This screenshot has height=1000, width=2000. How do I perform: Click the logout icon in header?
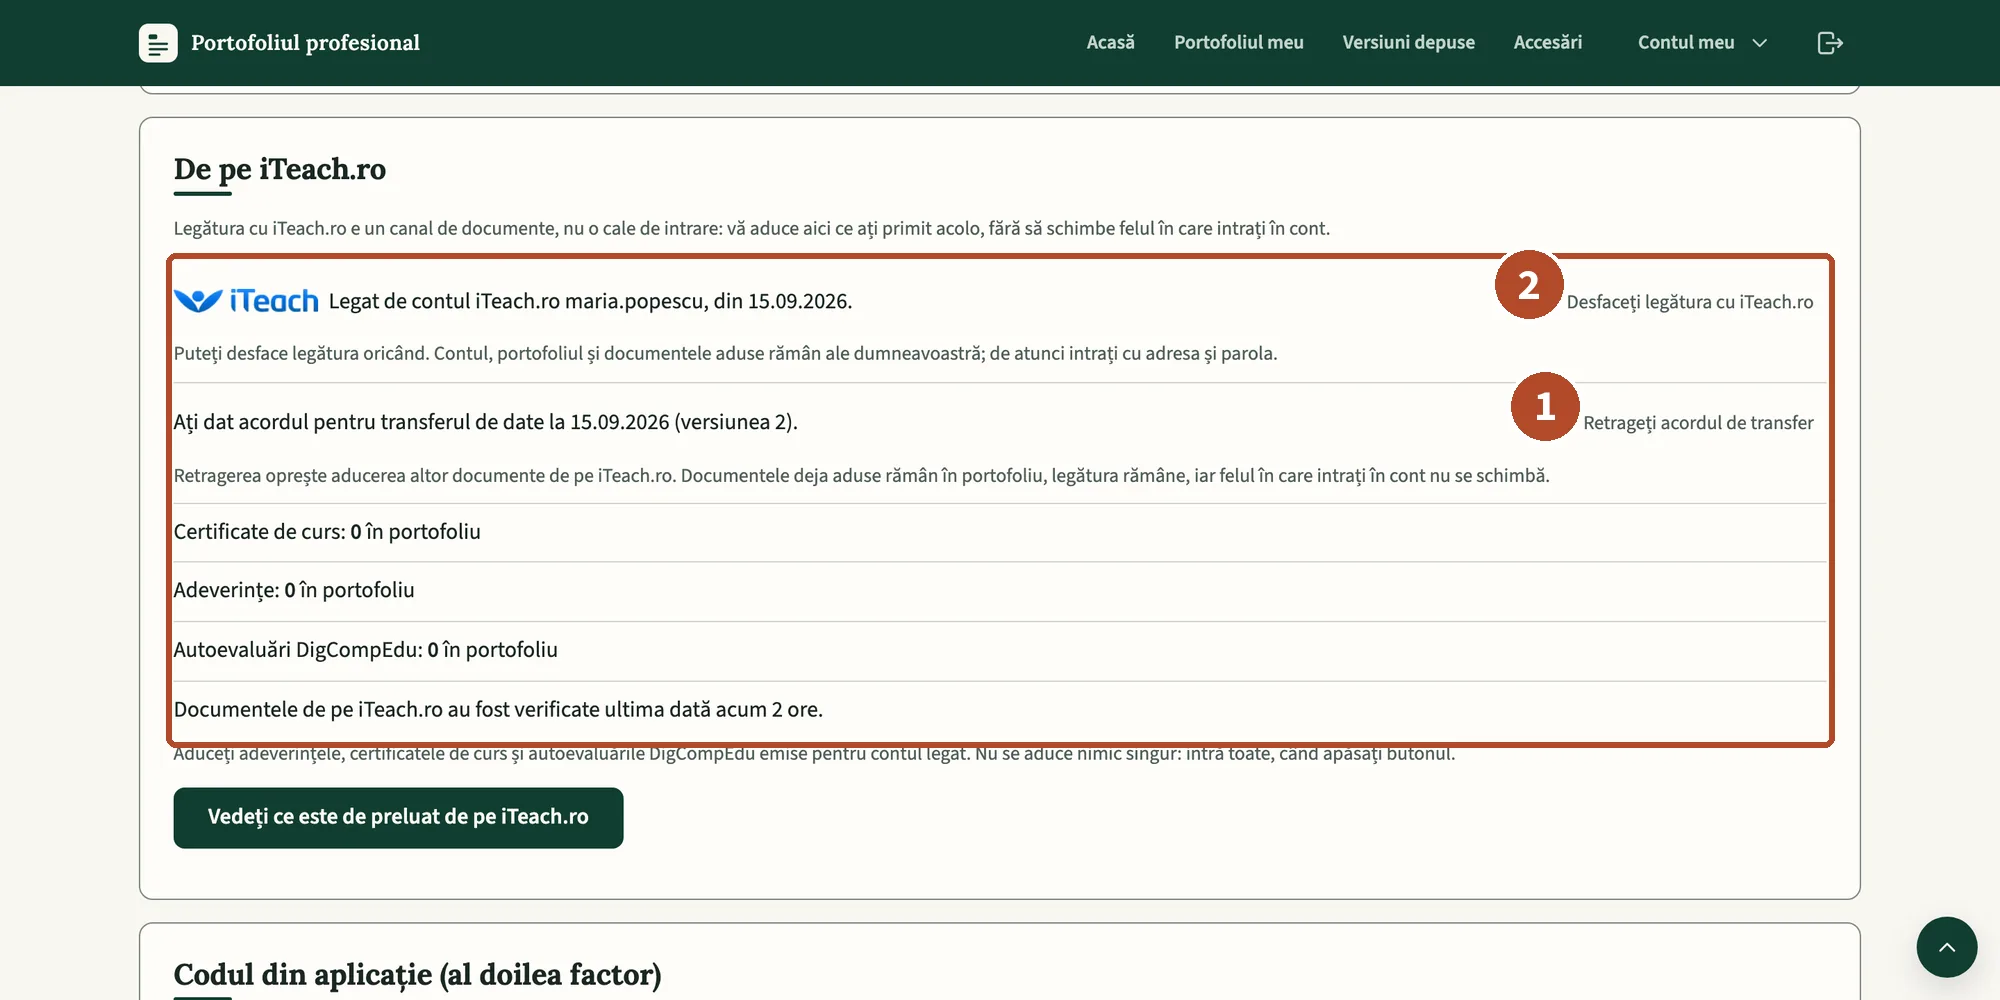[x=1829, y=43]
